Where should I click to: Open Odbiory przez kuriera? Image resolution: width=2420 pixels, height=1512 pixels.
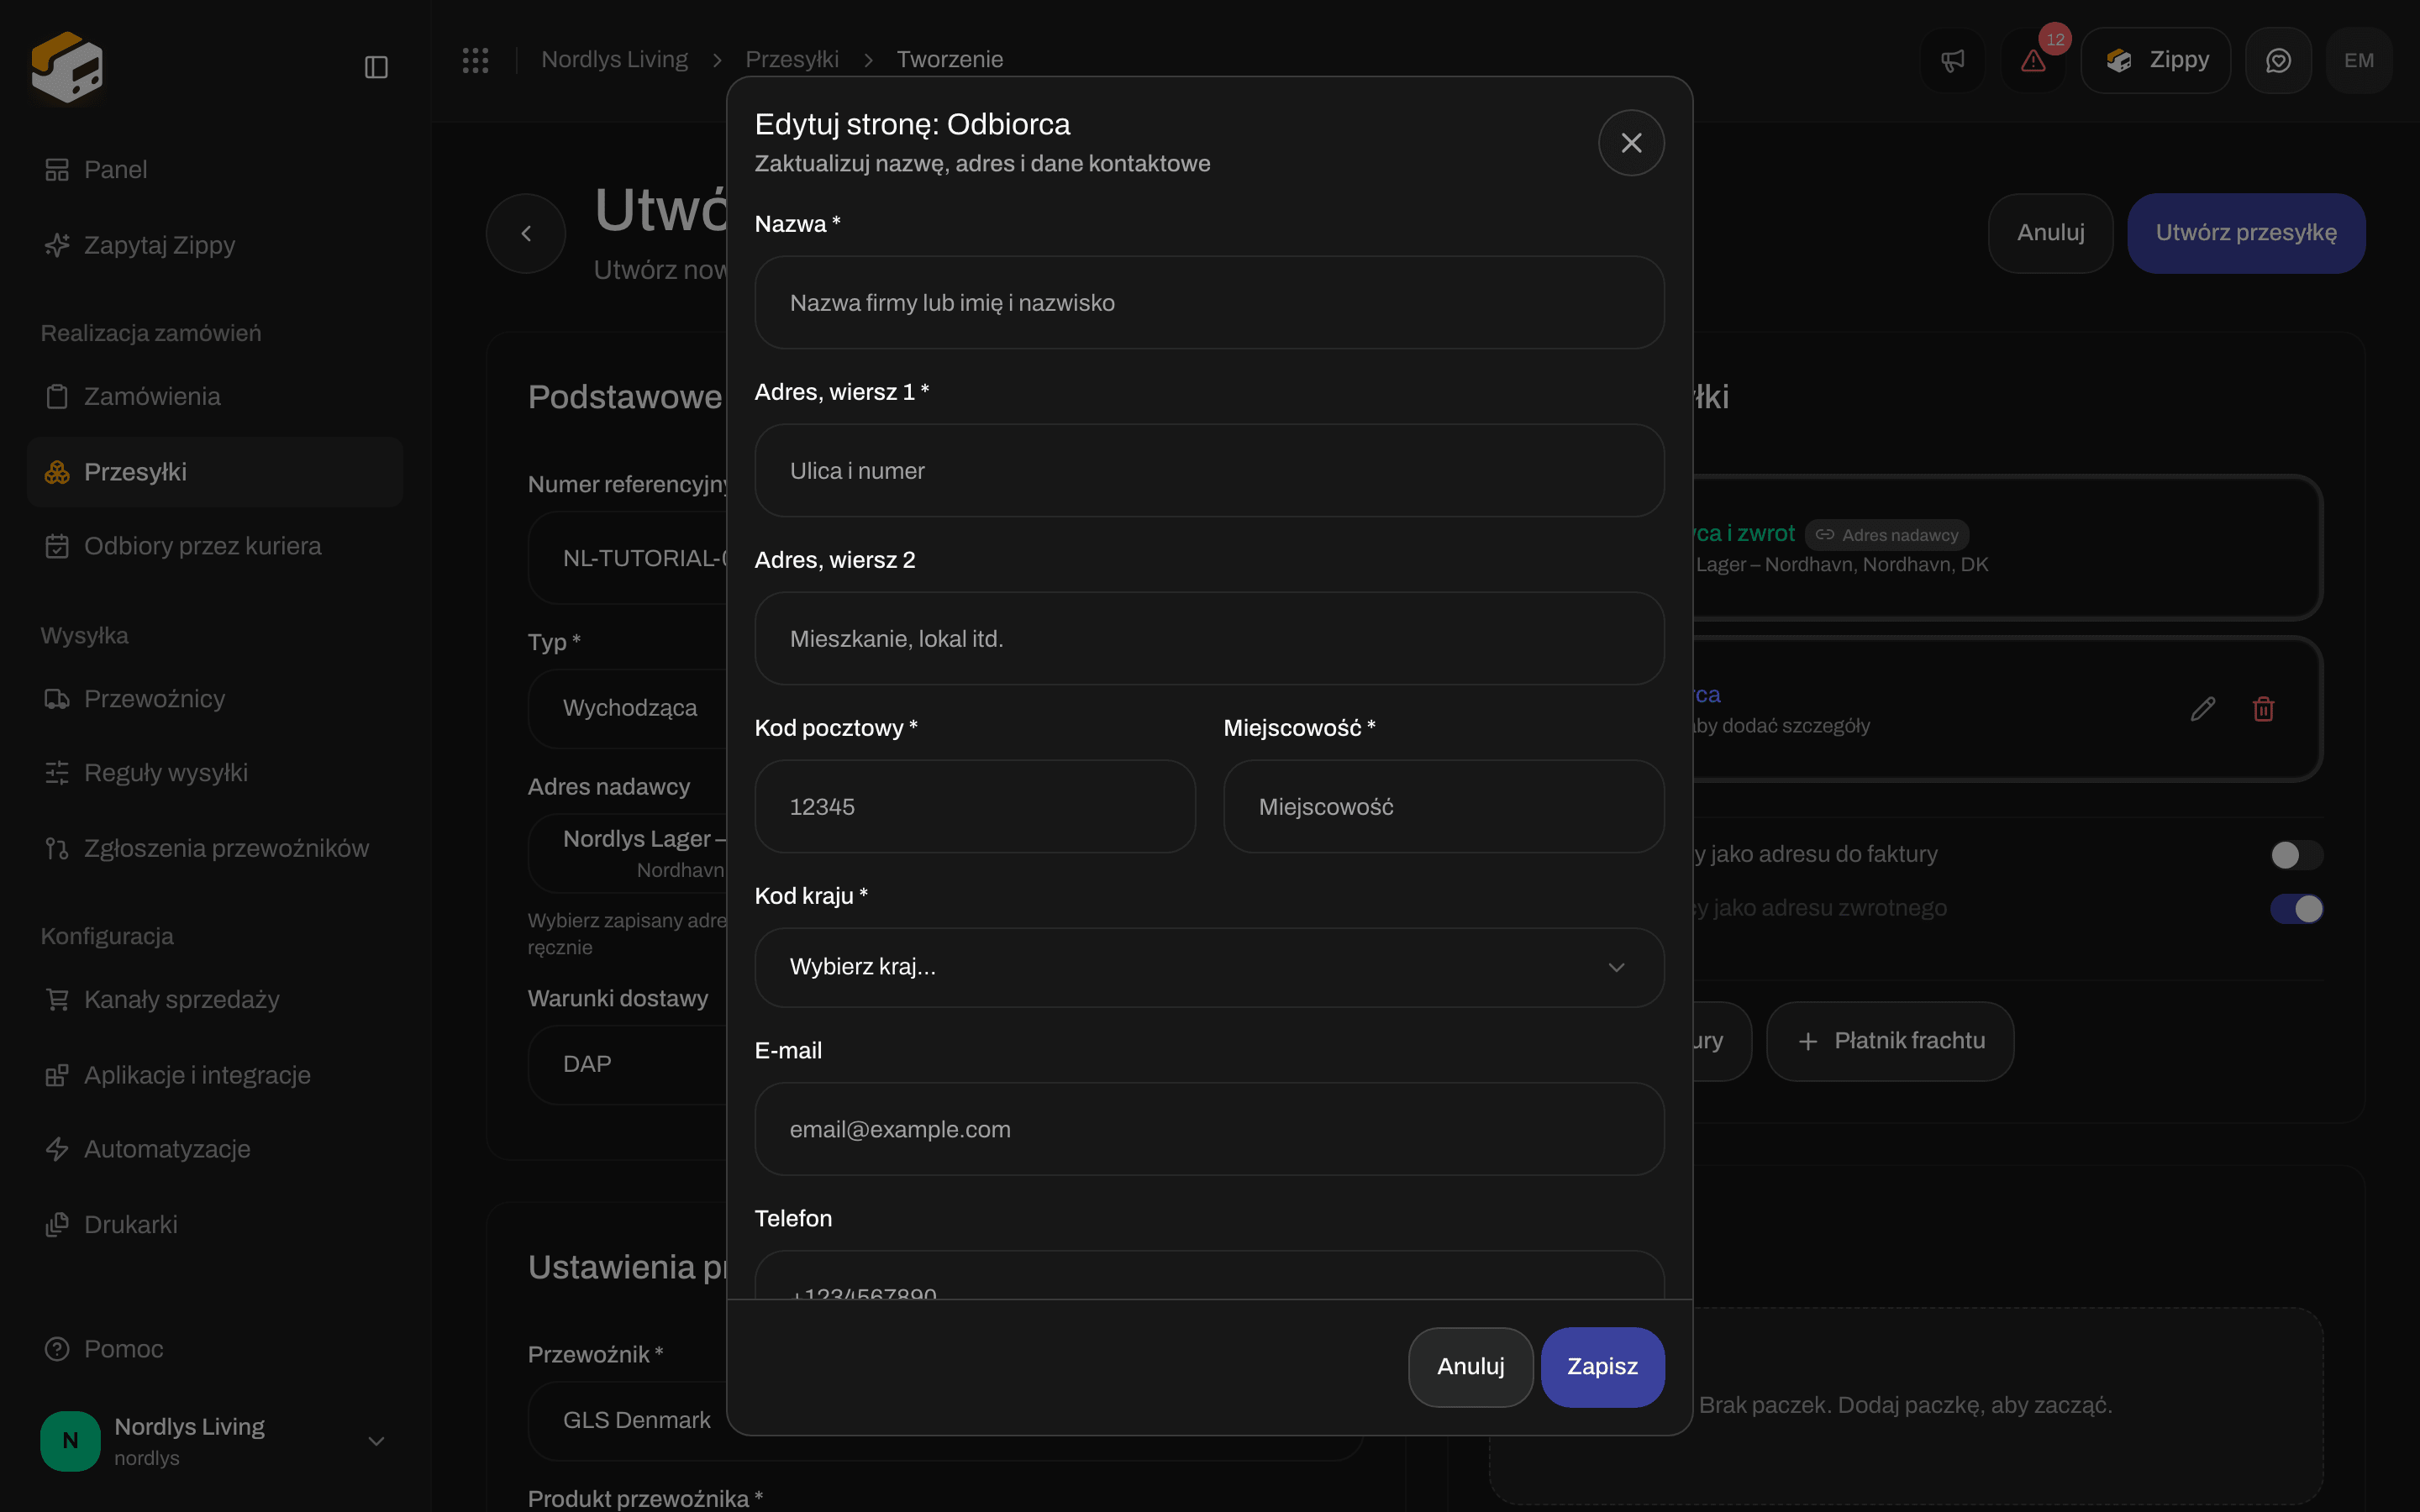(x=215, y=546)
